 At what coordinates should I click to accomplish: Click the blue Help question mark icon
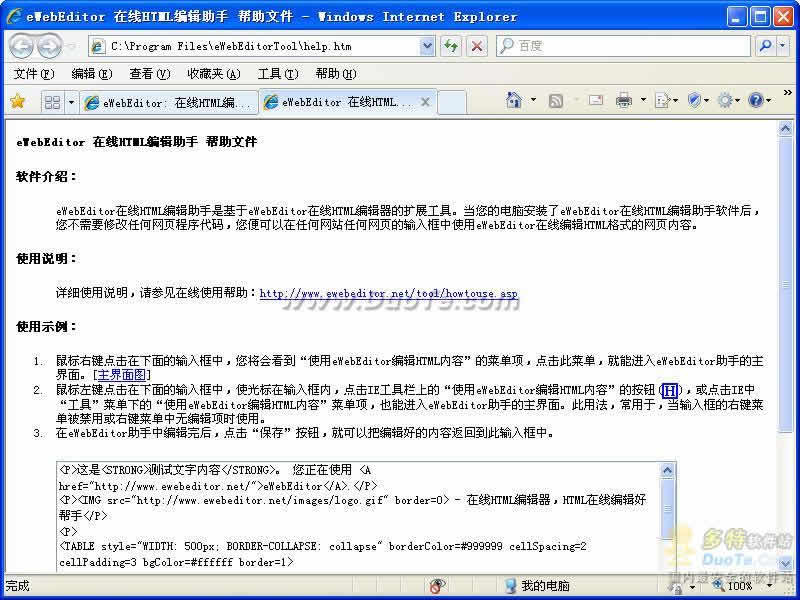click(756, 100)
